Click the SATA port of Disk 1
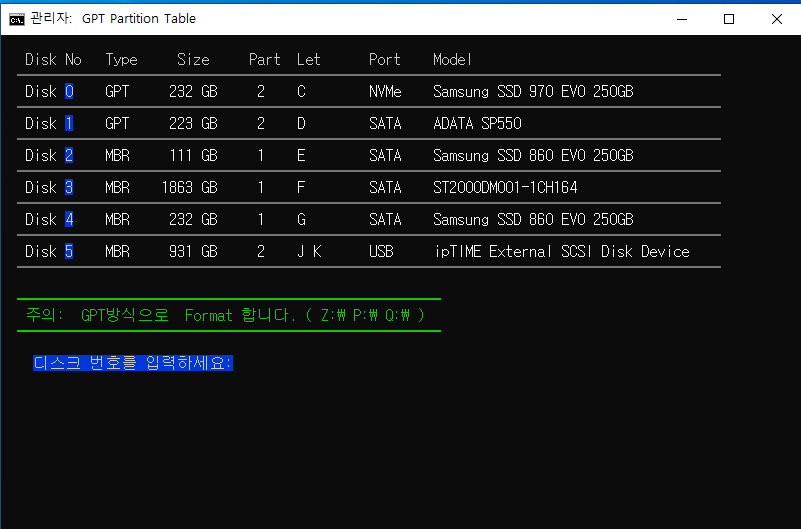Screen dimensions: 801x529 [385, 124]
